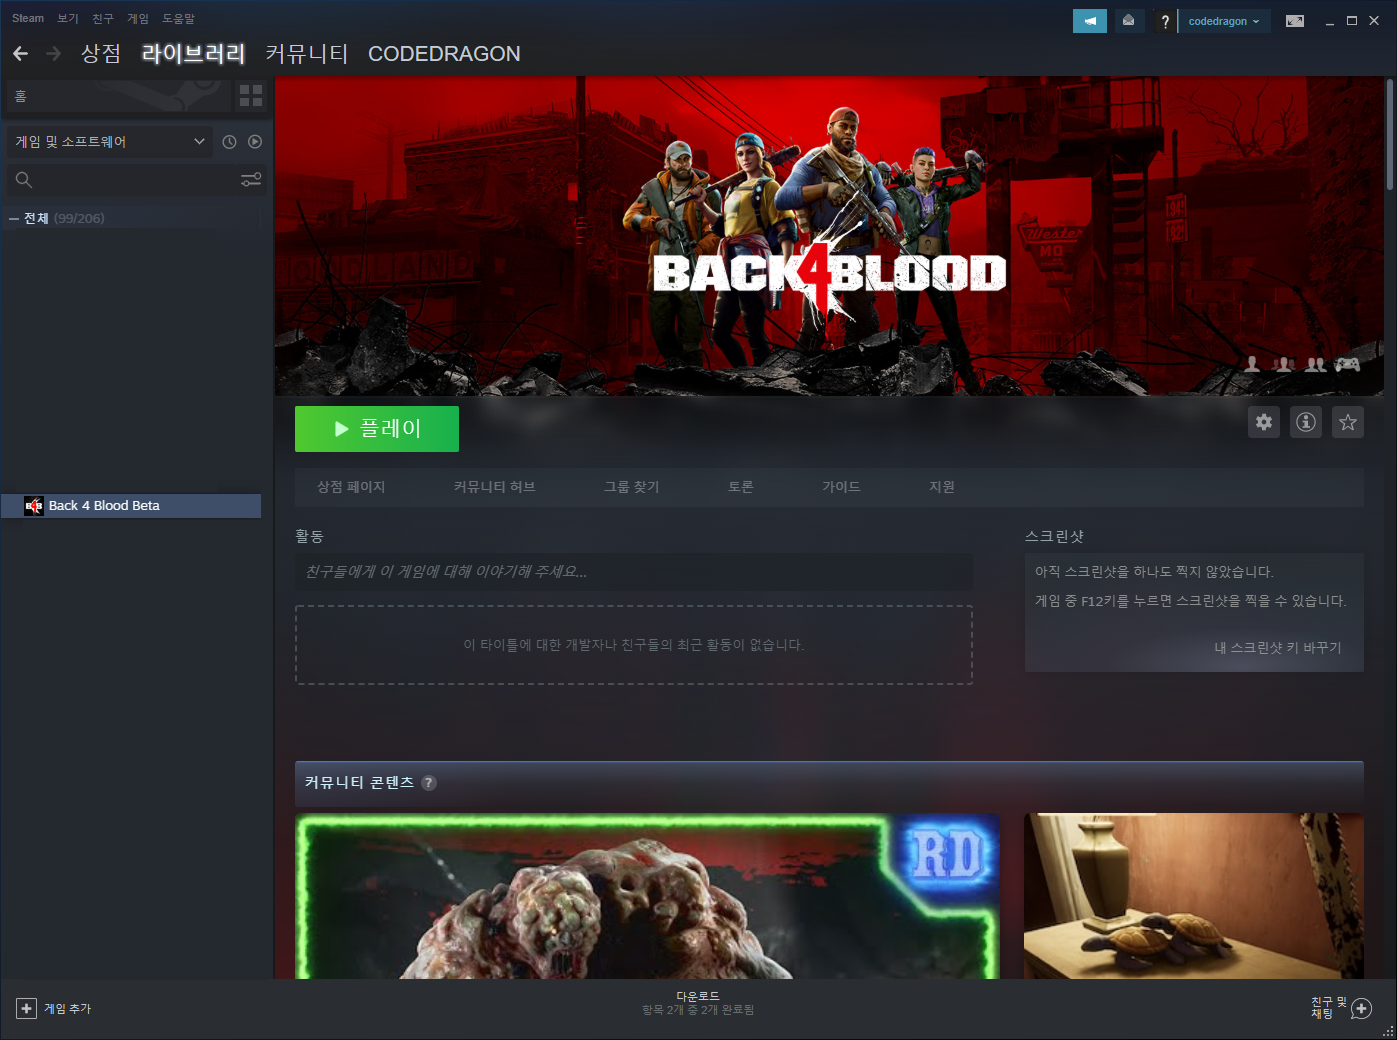
Task: Click community content help question mark
Action: pos(429,783)
